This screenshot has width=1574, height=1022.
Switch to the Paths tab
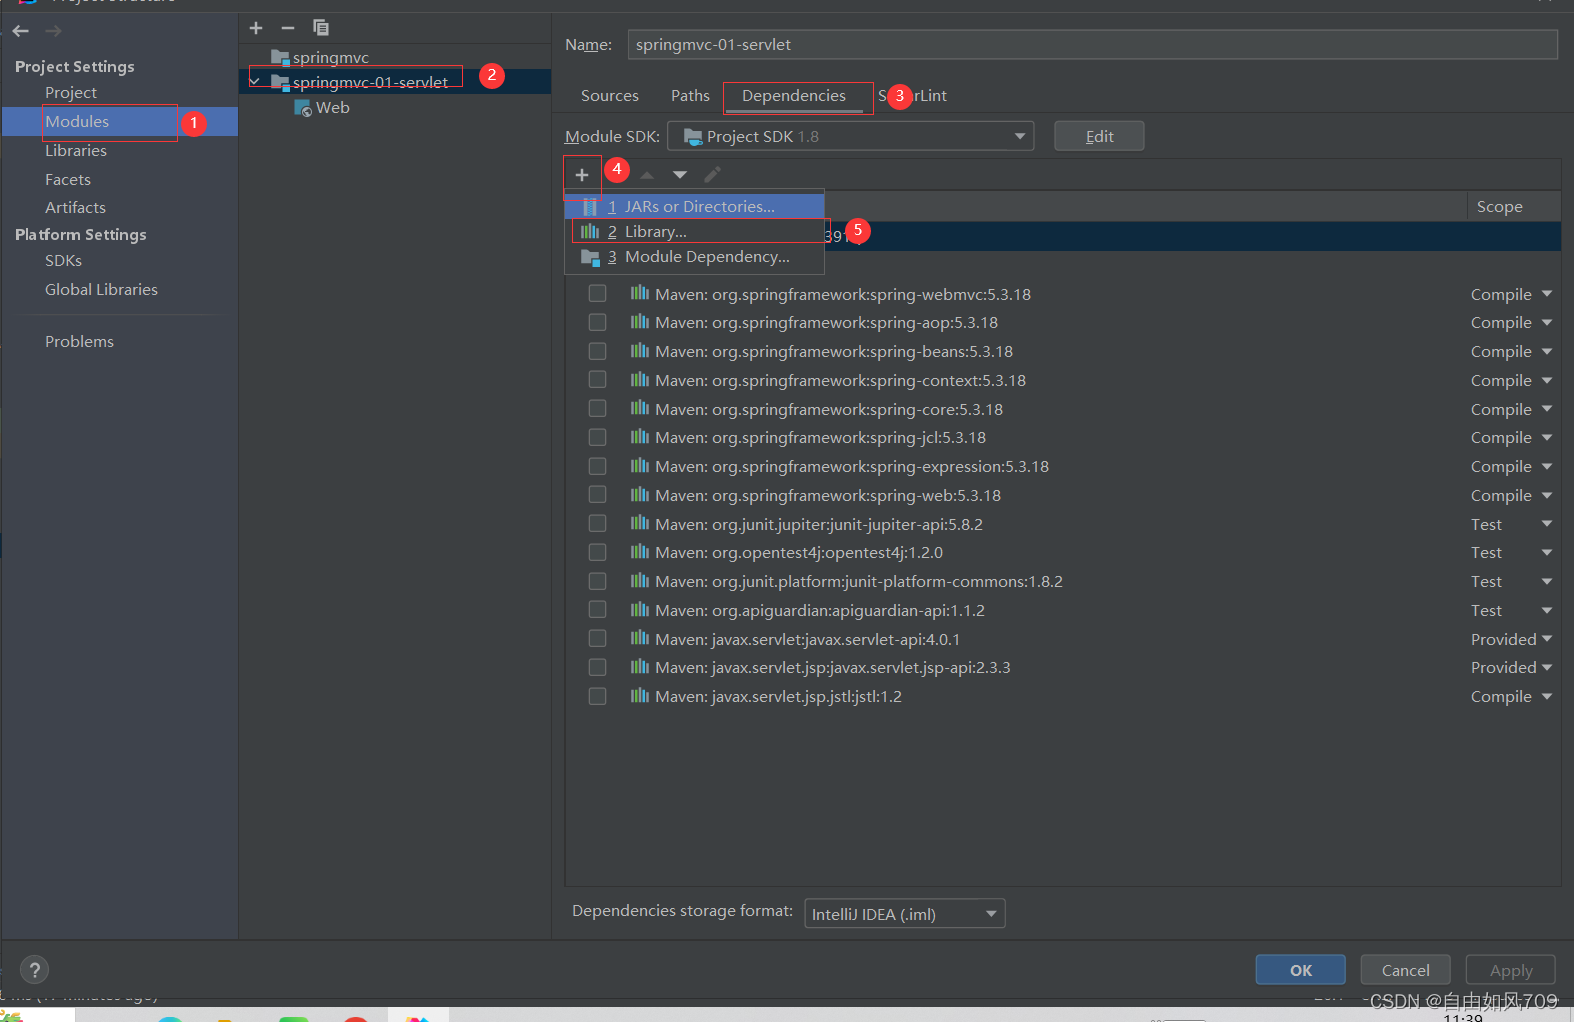coord(690,96)
